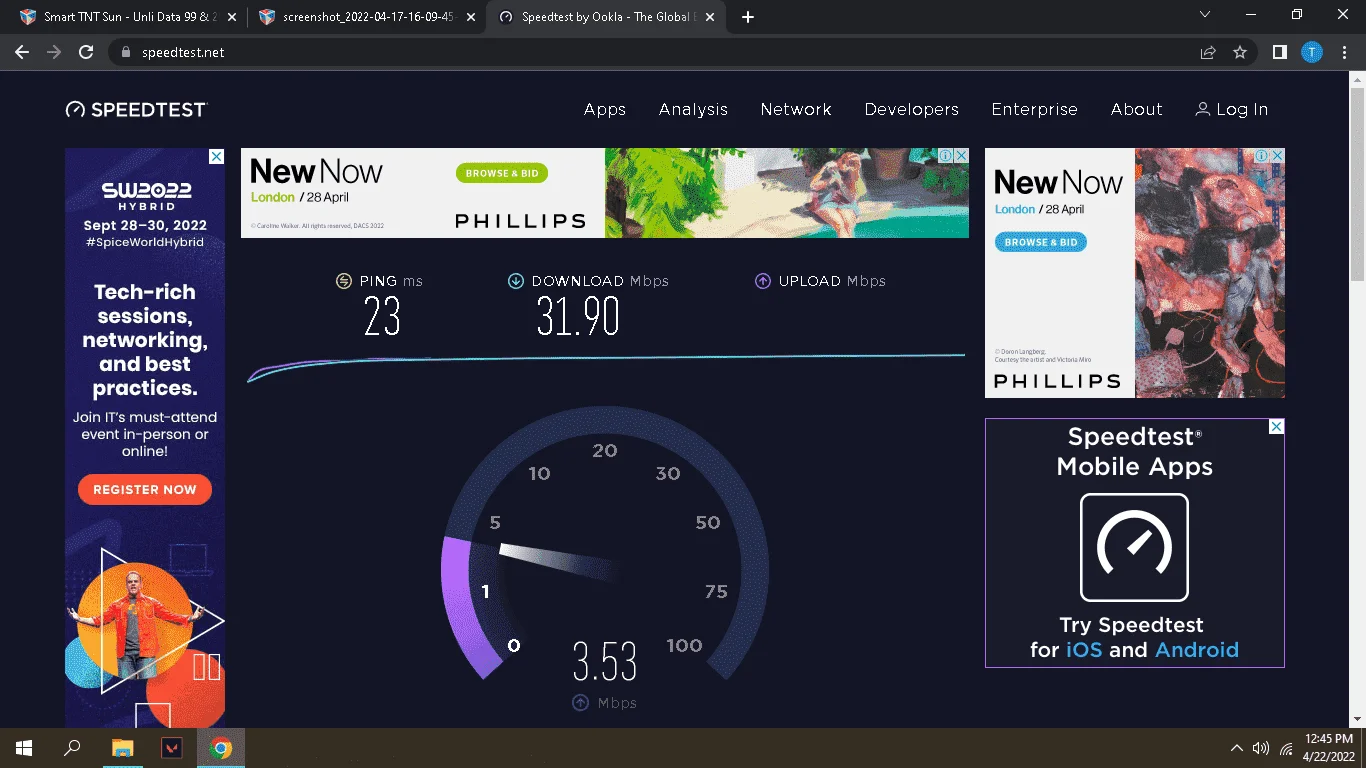
Task: Click the Speedtest logo
Action: 136,109
